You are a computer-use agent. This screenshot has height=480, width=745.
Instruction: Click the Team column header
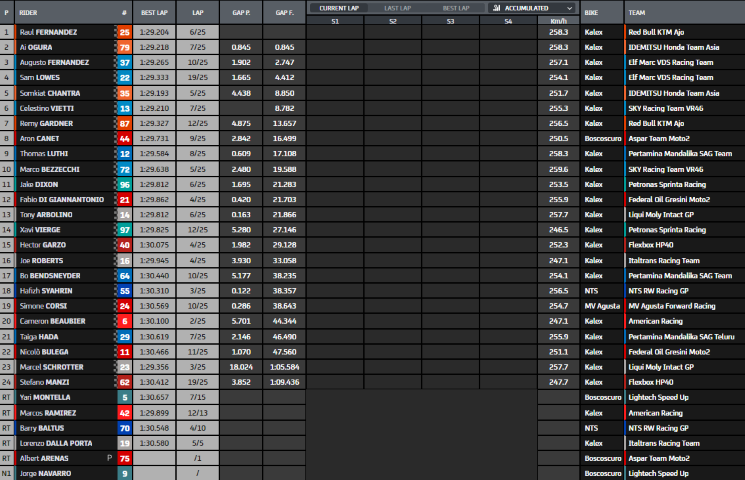pyautogui.click(x=637, y=14)
